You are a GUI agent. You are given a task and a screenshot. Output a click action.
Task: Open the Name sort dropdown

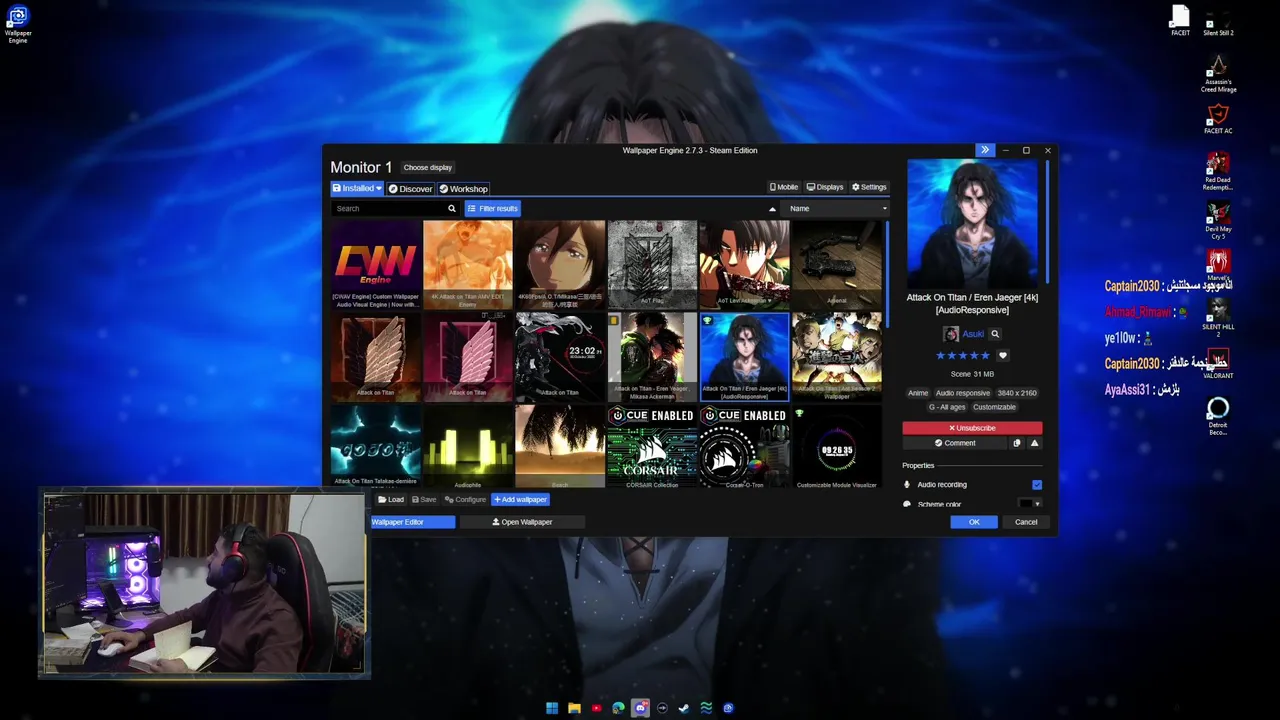[x=838, y=208]
